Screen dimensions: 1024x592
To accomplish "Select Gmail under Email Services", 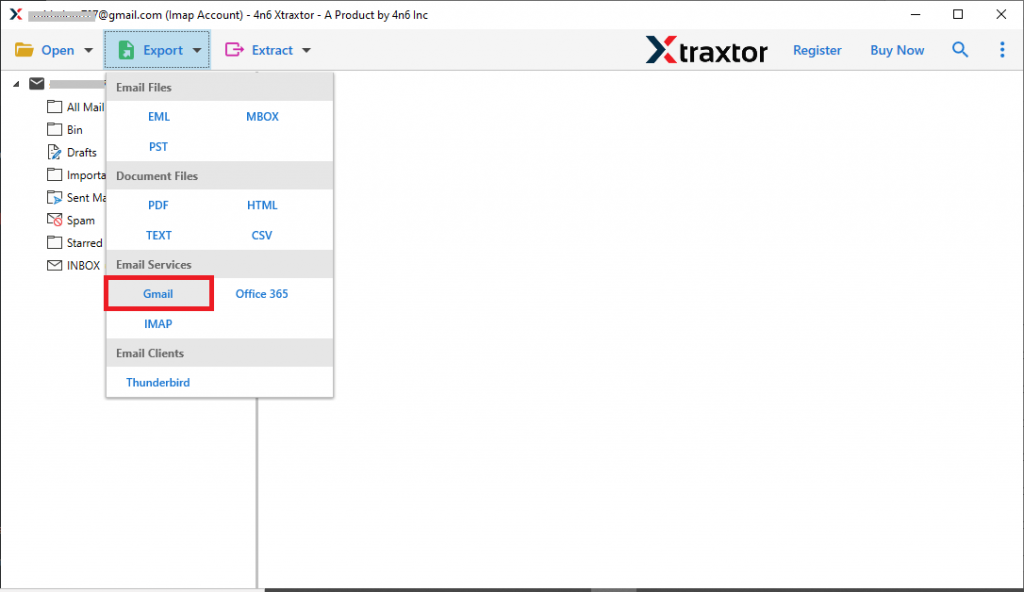I will coord(158,294).
